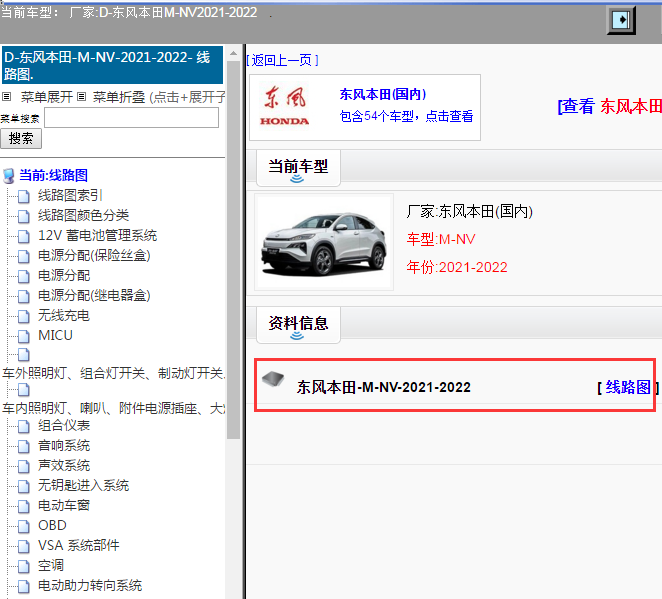The image size is (662, 599).
Task: Open tree item 声效系统
Action: click(64, 465)
